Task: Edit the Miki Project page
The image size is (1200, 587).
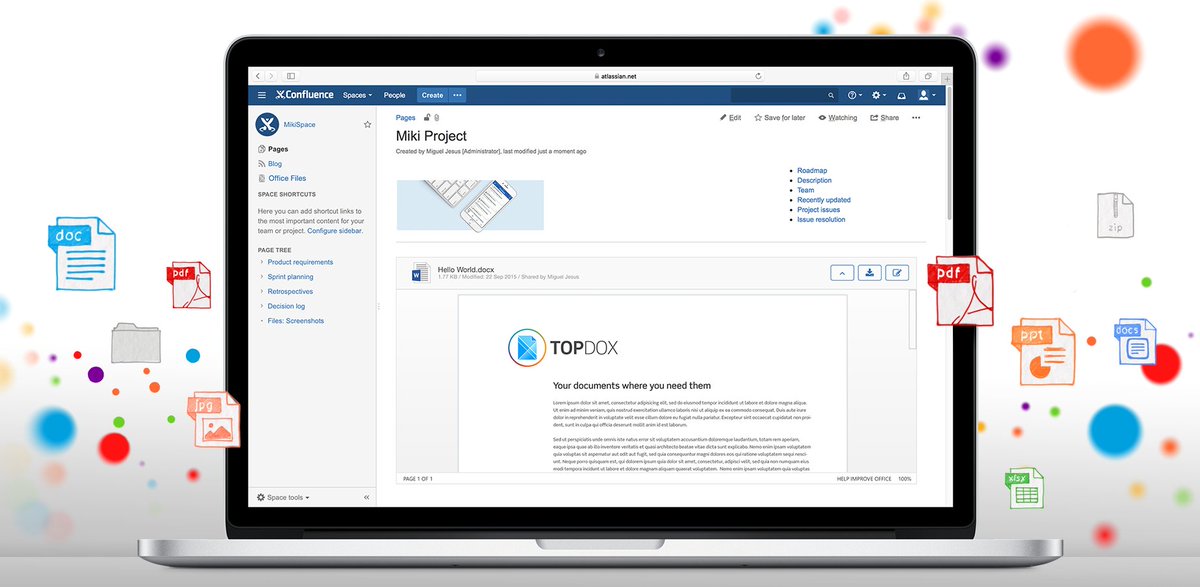Action: pyautogui.click(x=731, y=118)
